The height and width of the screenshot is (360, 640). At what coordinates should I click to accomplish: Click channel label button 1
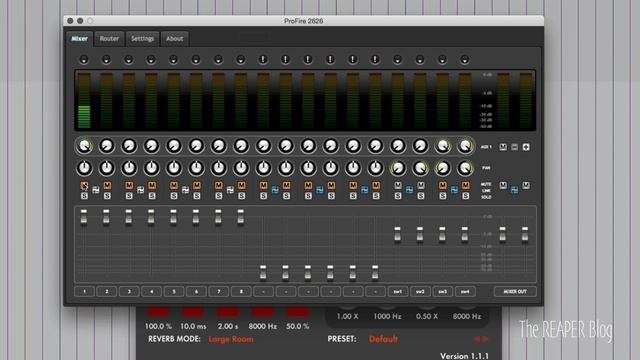84,291
